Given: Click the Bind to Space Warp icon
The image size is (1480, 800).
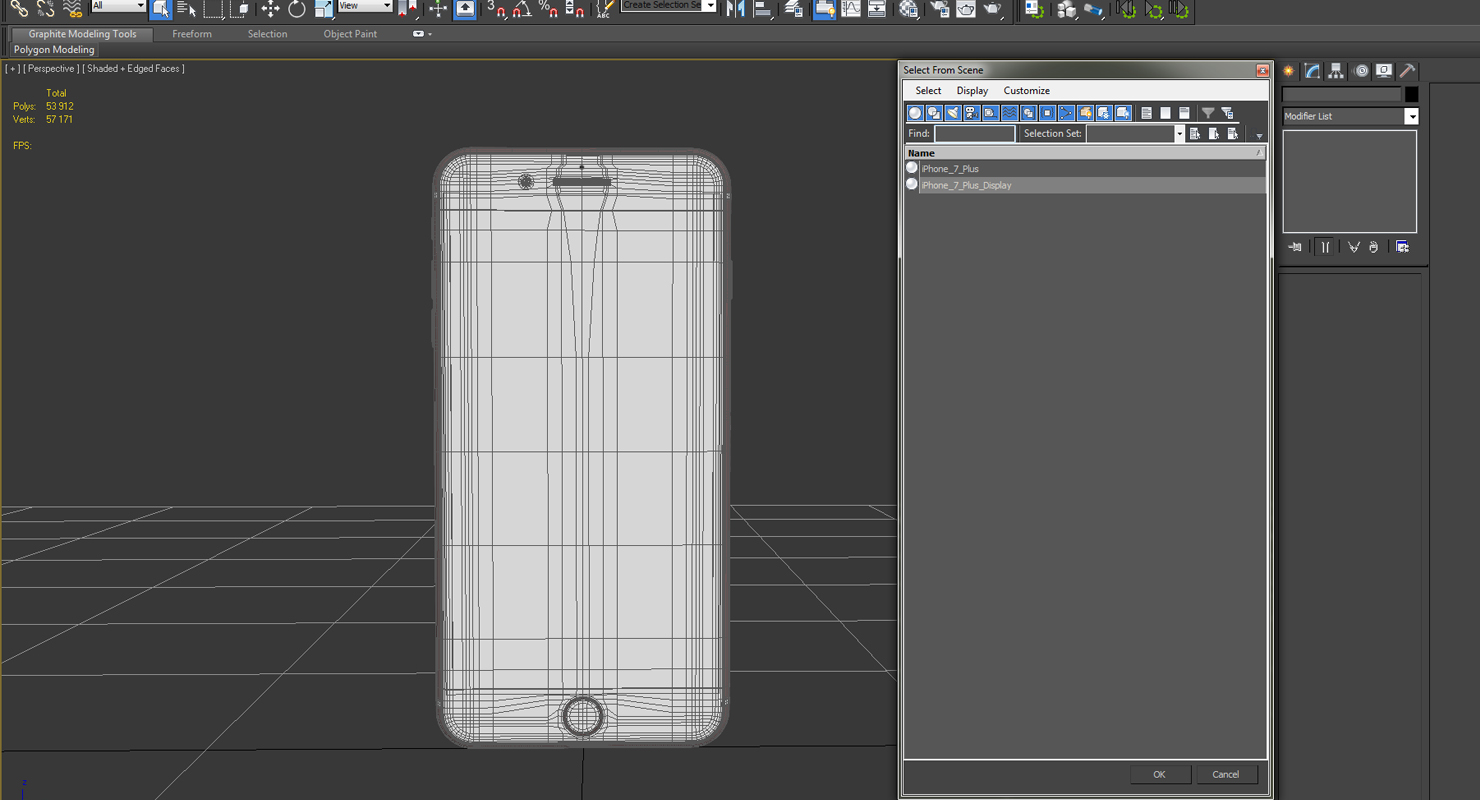Looking at the screenshot, I should [72, 9].
